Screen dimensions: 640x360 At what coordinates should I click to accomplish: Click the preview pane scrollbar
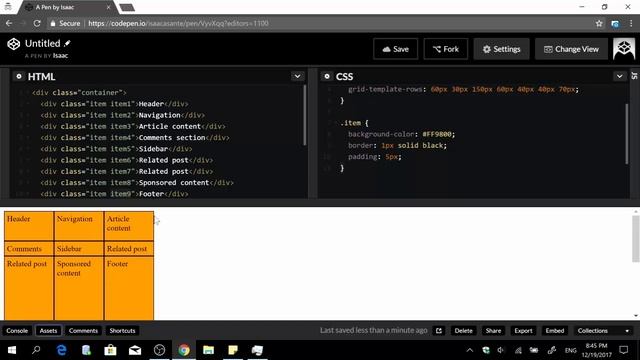[636, 239]
